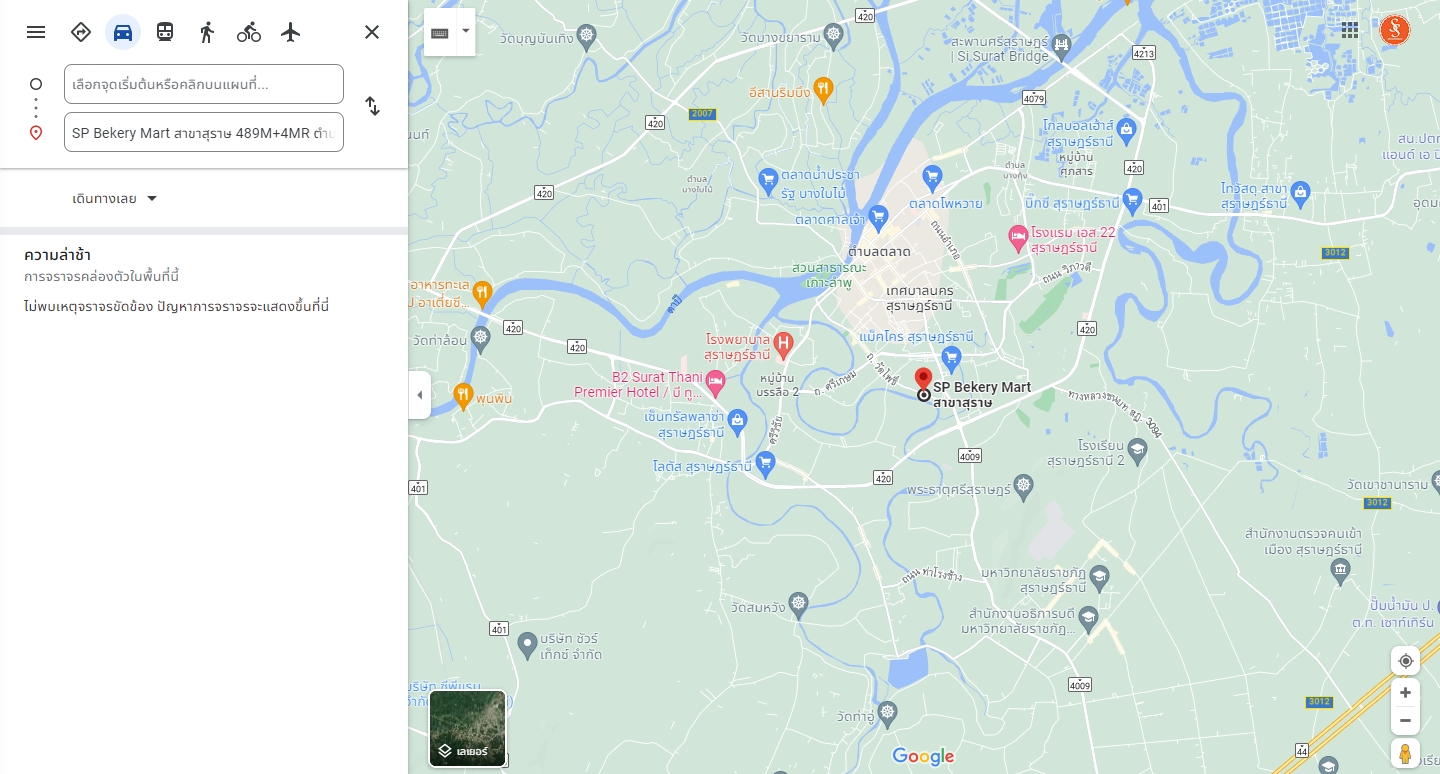Select the โรงพยาบาลสุราษฎร์ธานี hospital marker
1440x774 pixels.
[783, 345]
